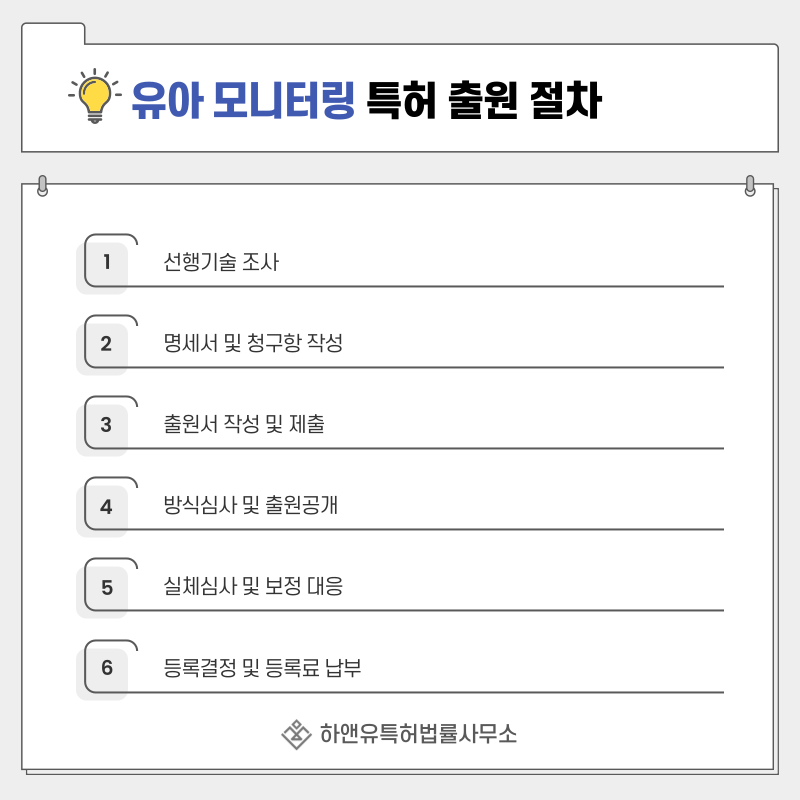This screenshot has height=800, width=800.
Task: Click the right binder pin icon
Action: tap(750, 186)
